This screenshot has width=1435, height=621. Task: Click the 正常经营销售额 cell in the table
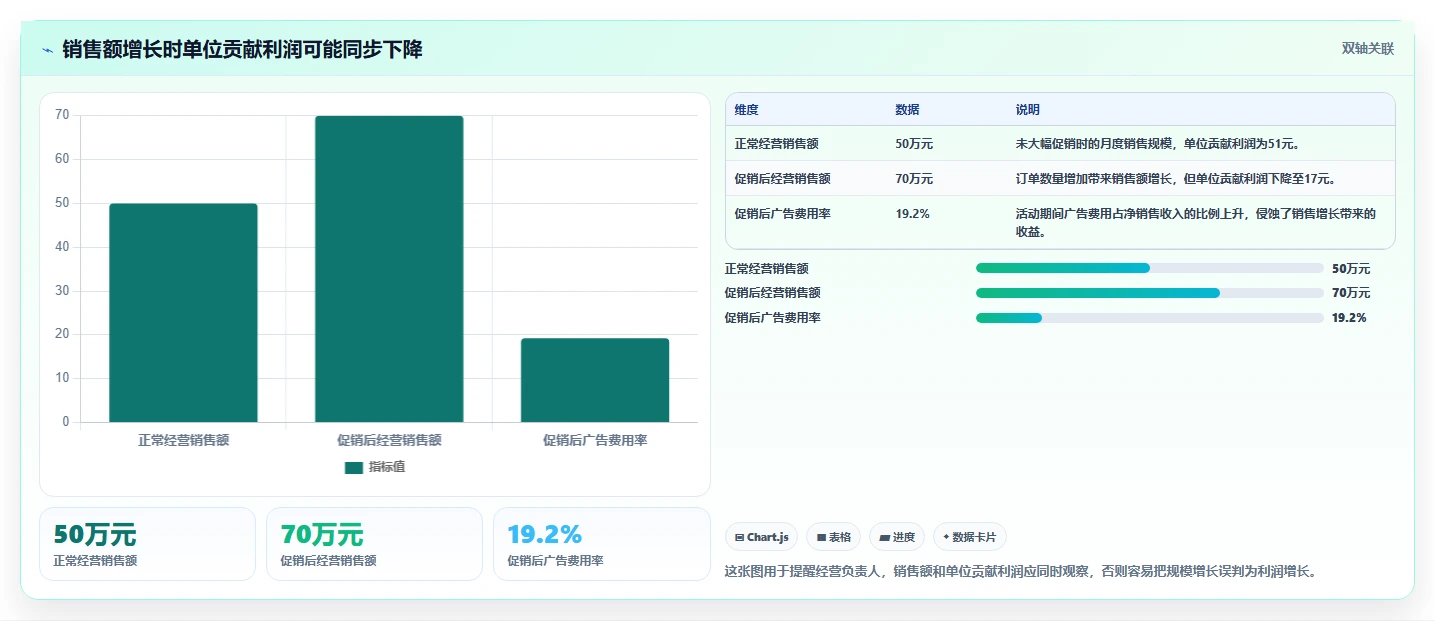click(x=776, y=144)
